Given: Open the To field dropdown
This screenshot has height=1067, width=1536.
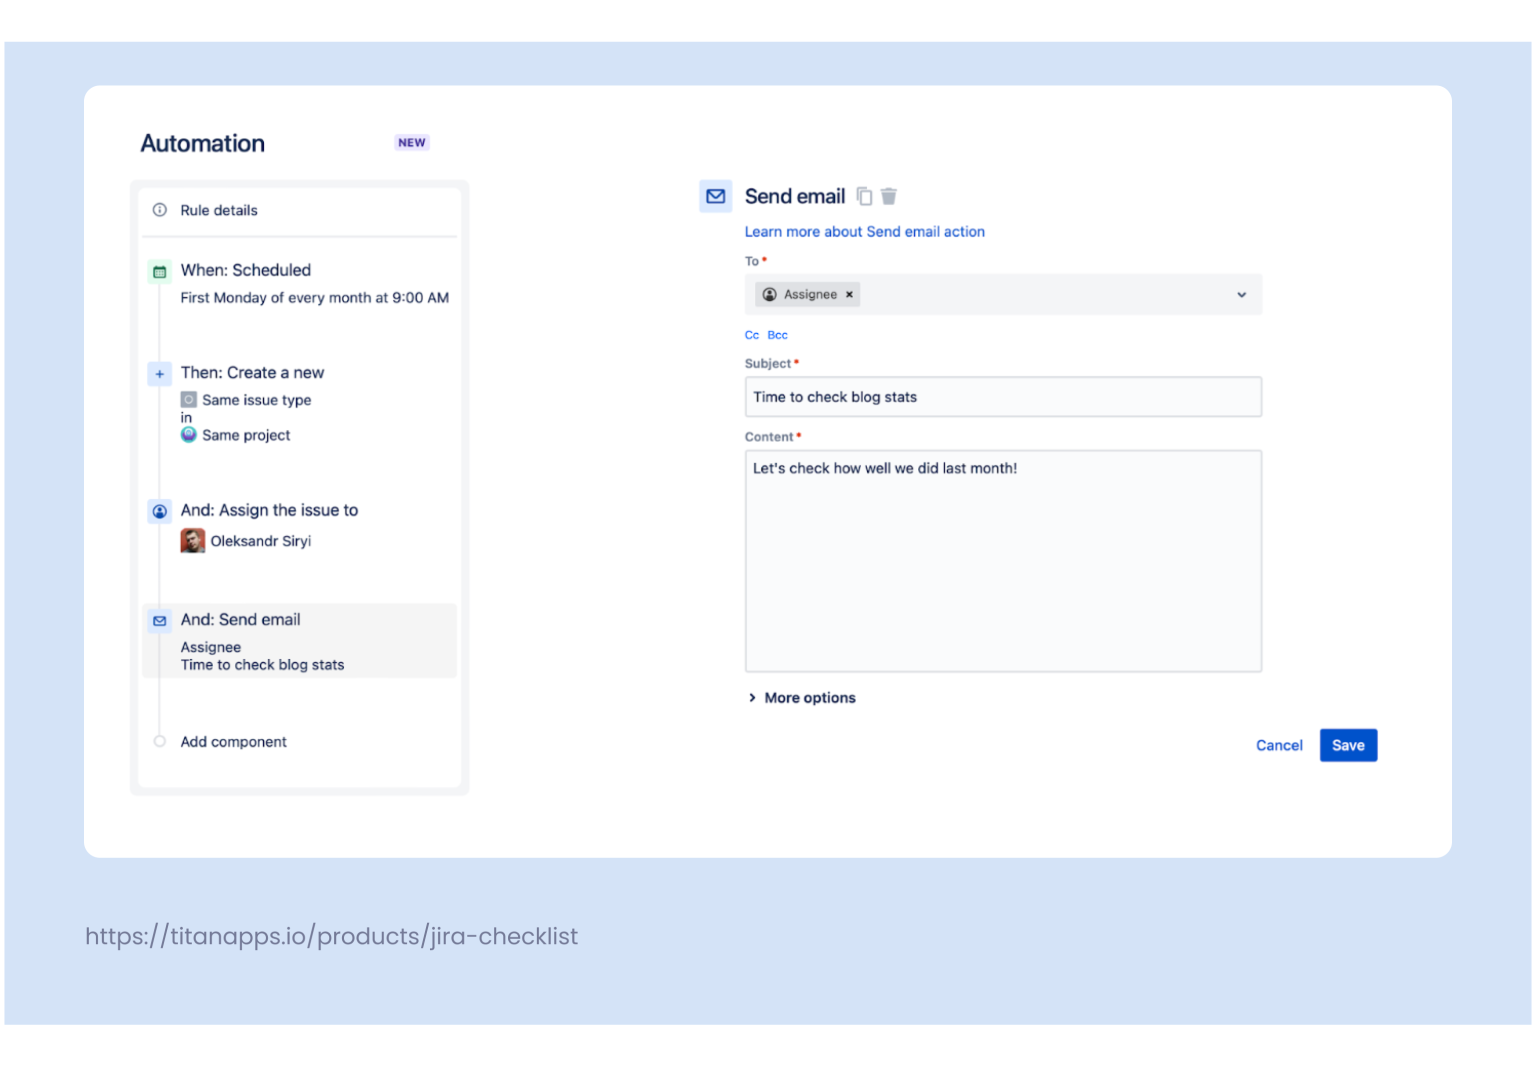Looking at the screenshot, I should pyautogui.click(x=1241, y=294).
